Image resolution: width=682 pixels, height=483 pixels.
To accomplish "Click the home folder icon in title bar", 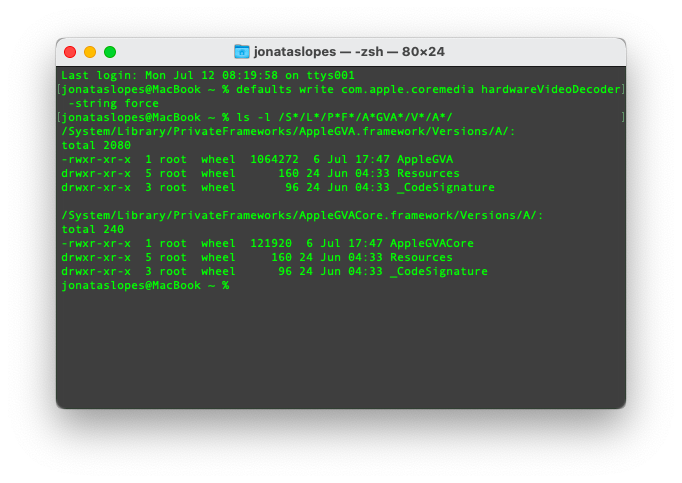I will [241, 52].
